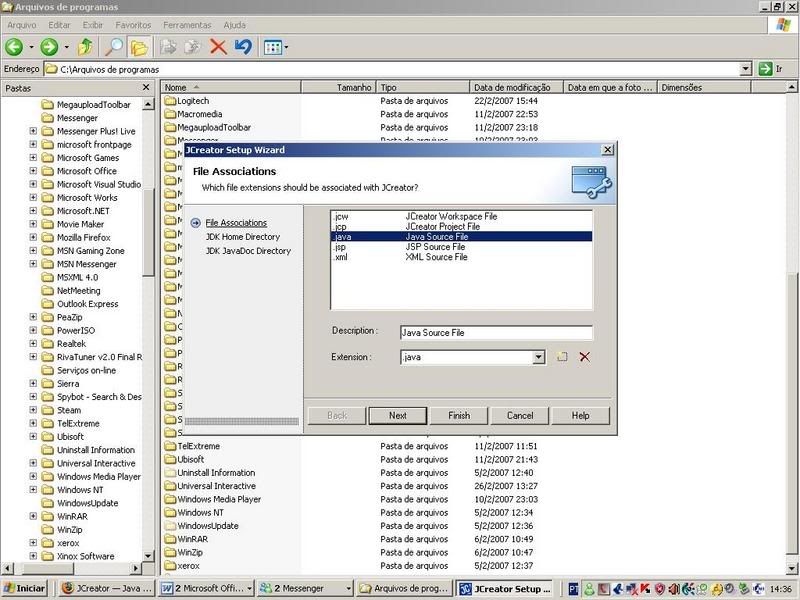800x600 pixels.
Task: Open the Extension combo box dropdown
Action: pos(538,357)
